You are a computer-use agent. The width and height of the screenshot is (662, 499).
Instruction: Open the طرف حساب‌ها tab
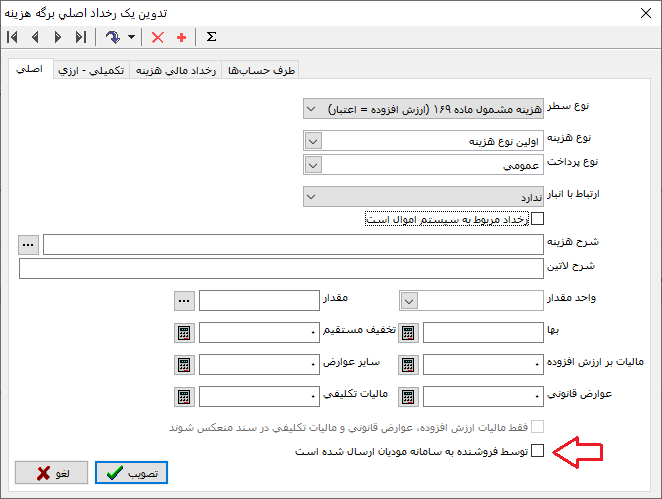274,71
